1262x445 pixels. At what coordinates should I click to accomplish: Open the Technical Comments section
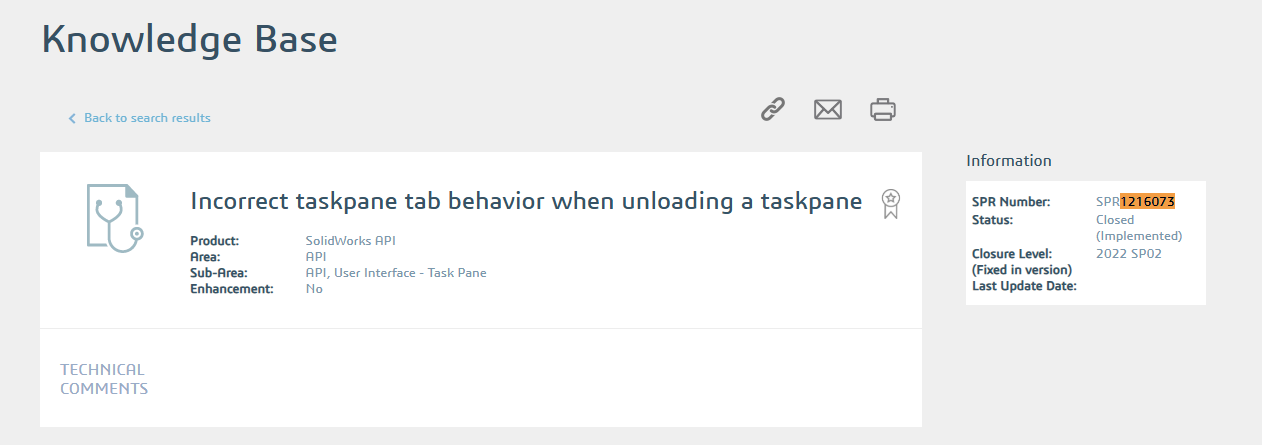tap(104, 379)
